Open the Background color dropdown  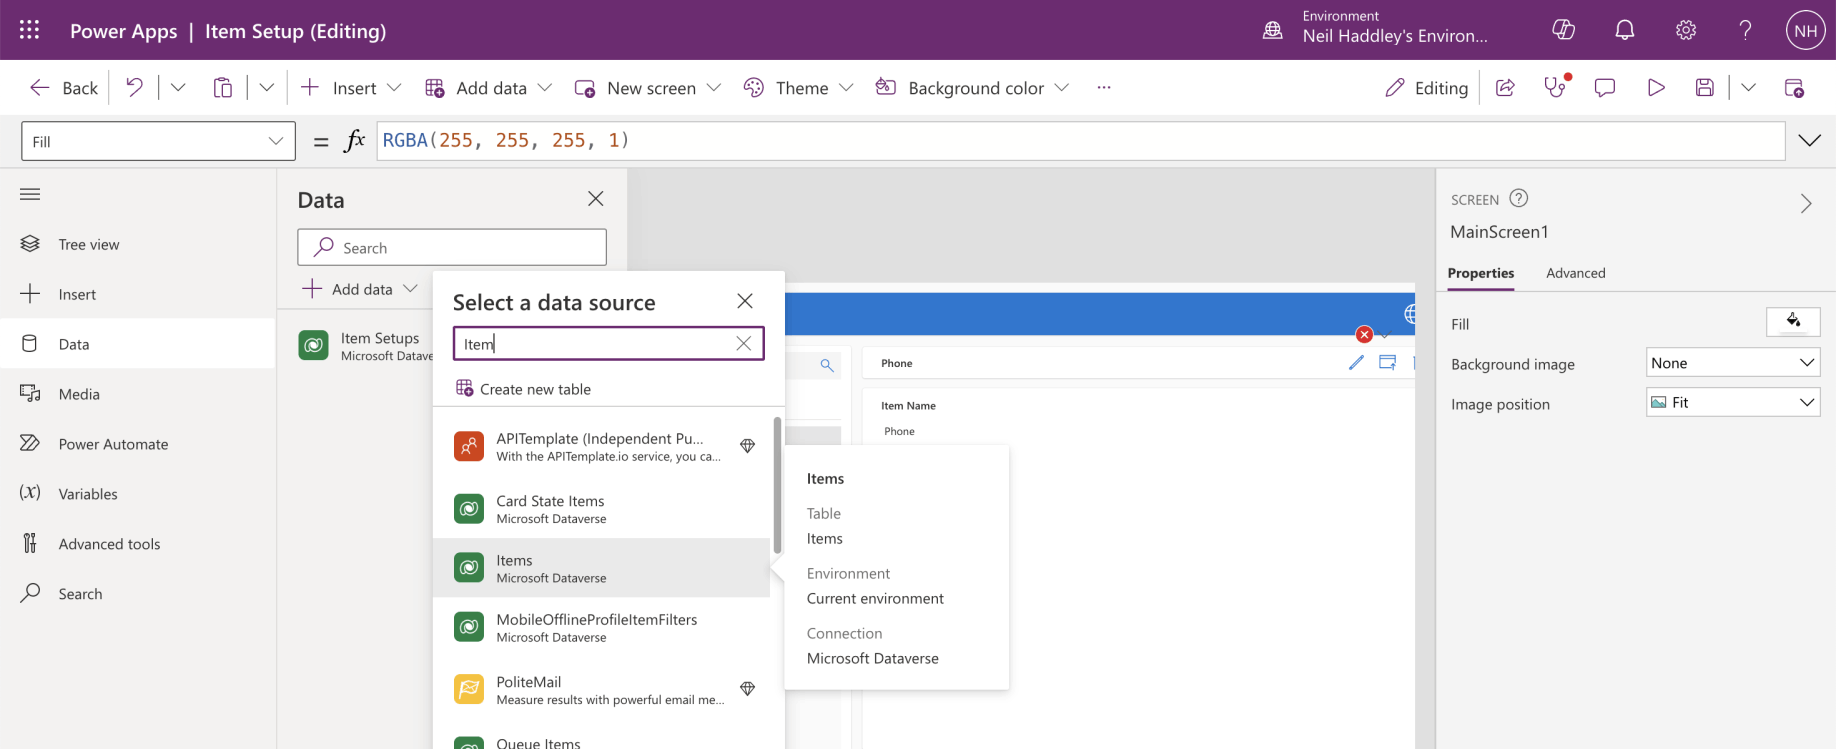pyautogui.click(x=972, y=88)
